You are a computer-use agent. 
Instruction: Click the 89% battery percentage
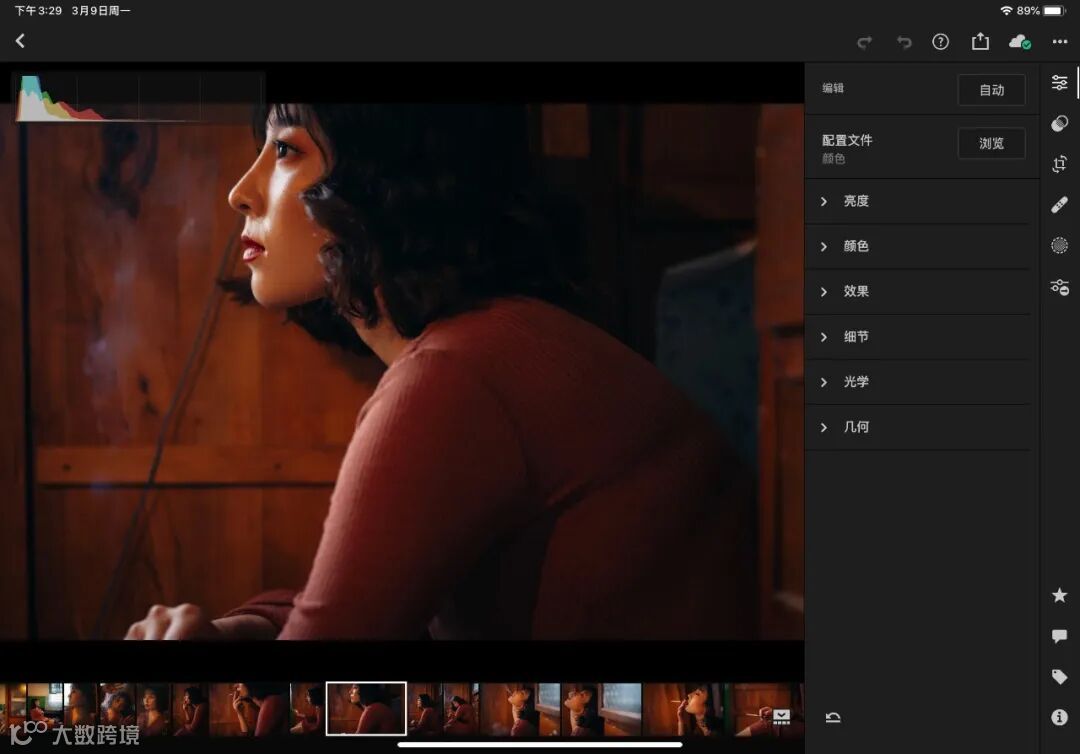(1028, 10)
